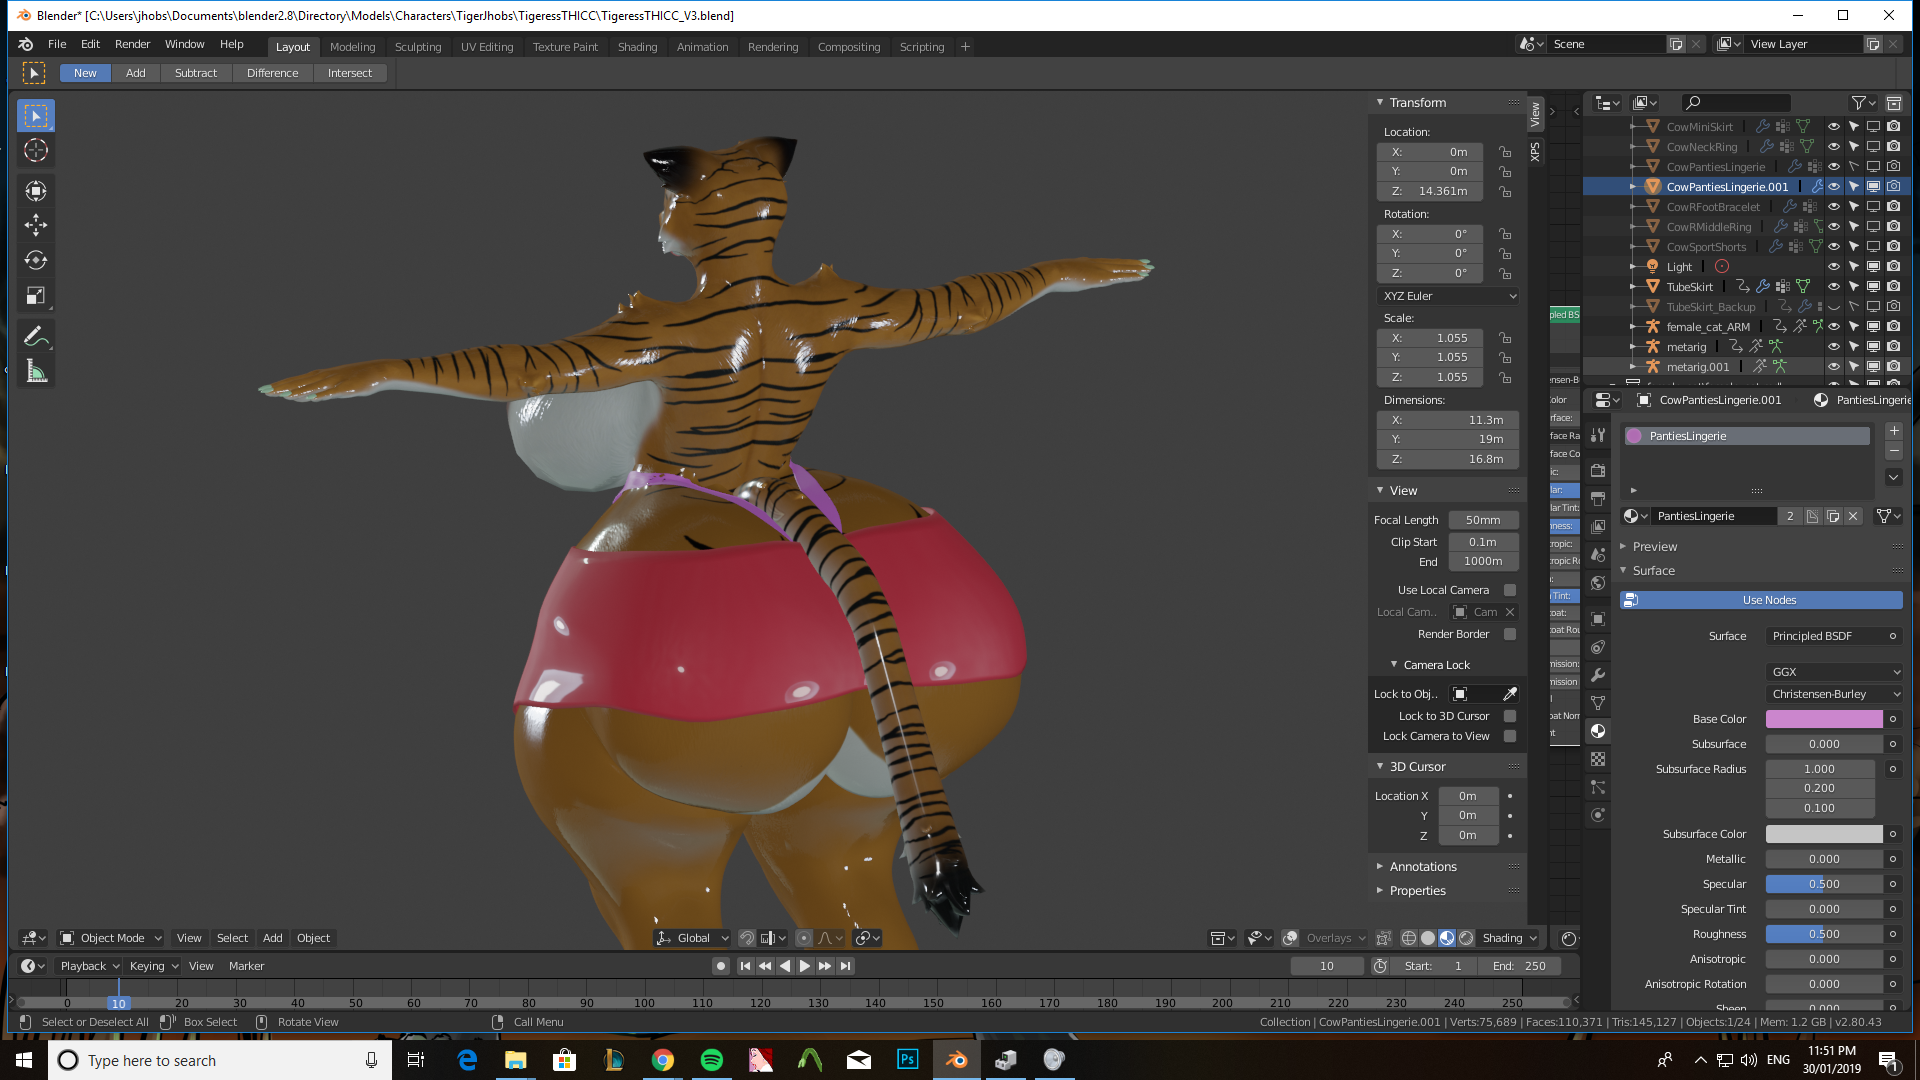Enable Lock to 3D Cursor checkbox
Screen dimensions: 1920x1080
(1510, 716)
